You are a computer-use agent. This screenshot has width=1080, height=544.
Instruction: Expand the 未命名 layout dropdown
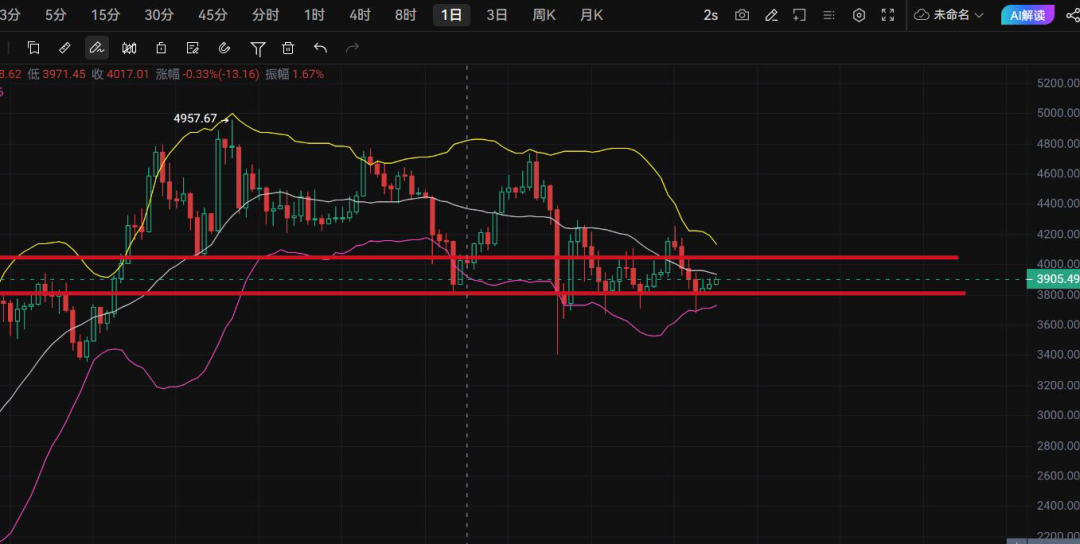tap(949, 15)
